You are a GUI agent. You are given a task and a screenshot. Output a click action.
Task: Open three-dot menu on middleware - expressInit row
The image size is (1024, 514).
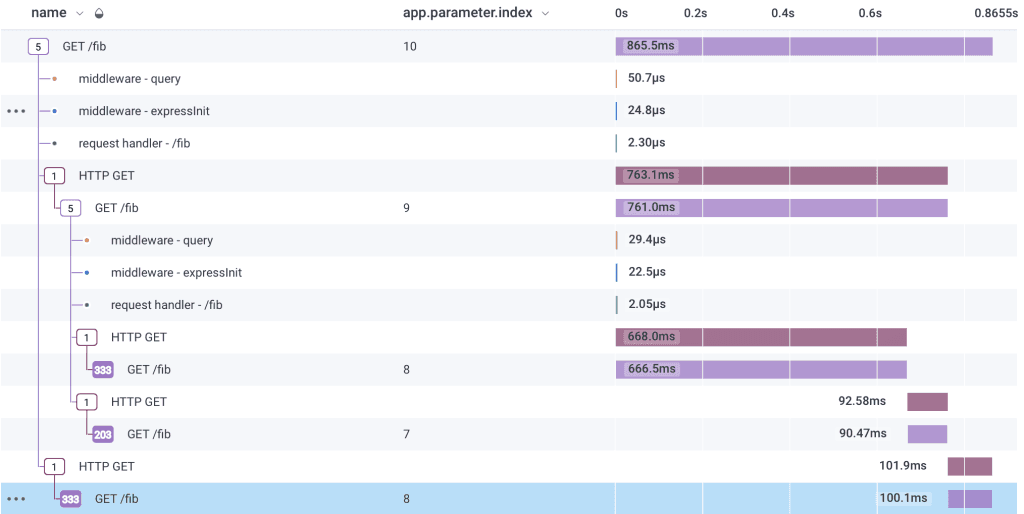(16, 111)
